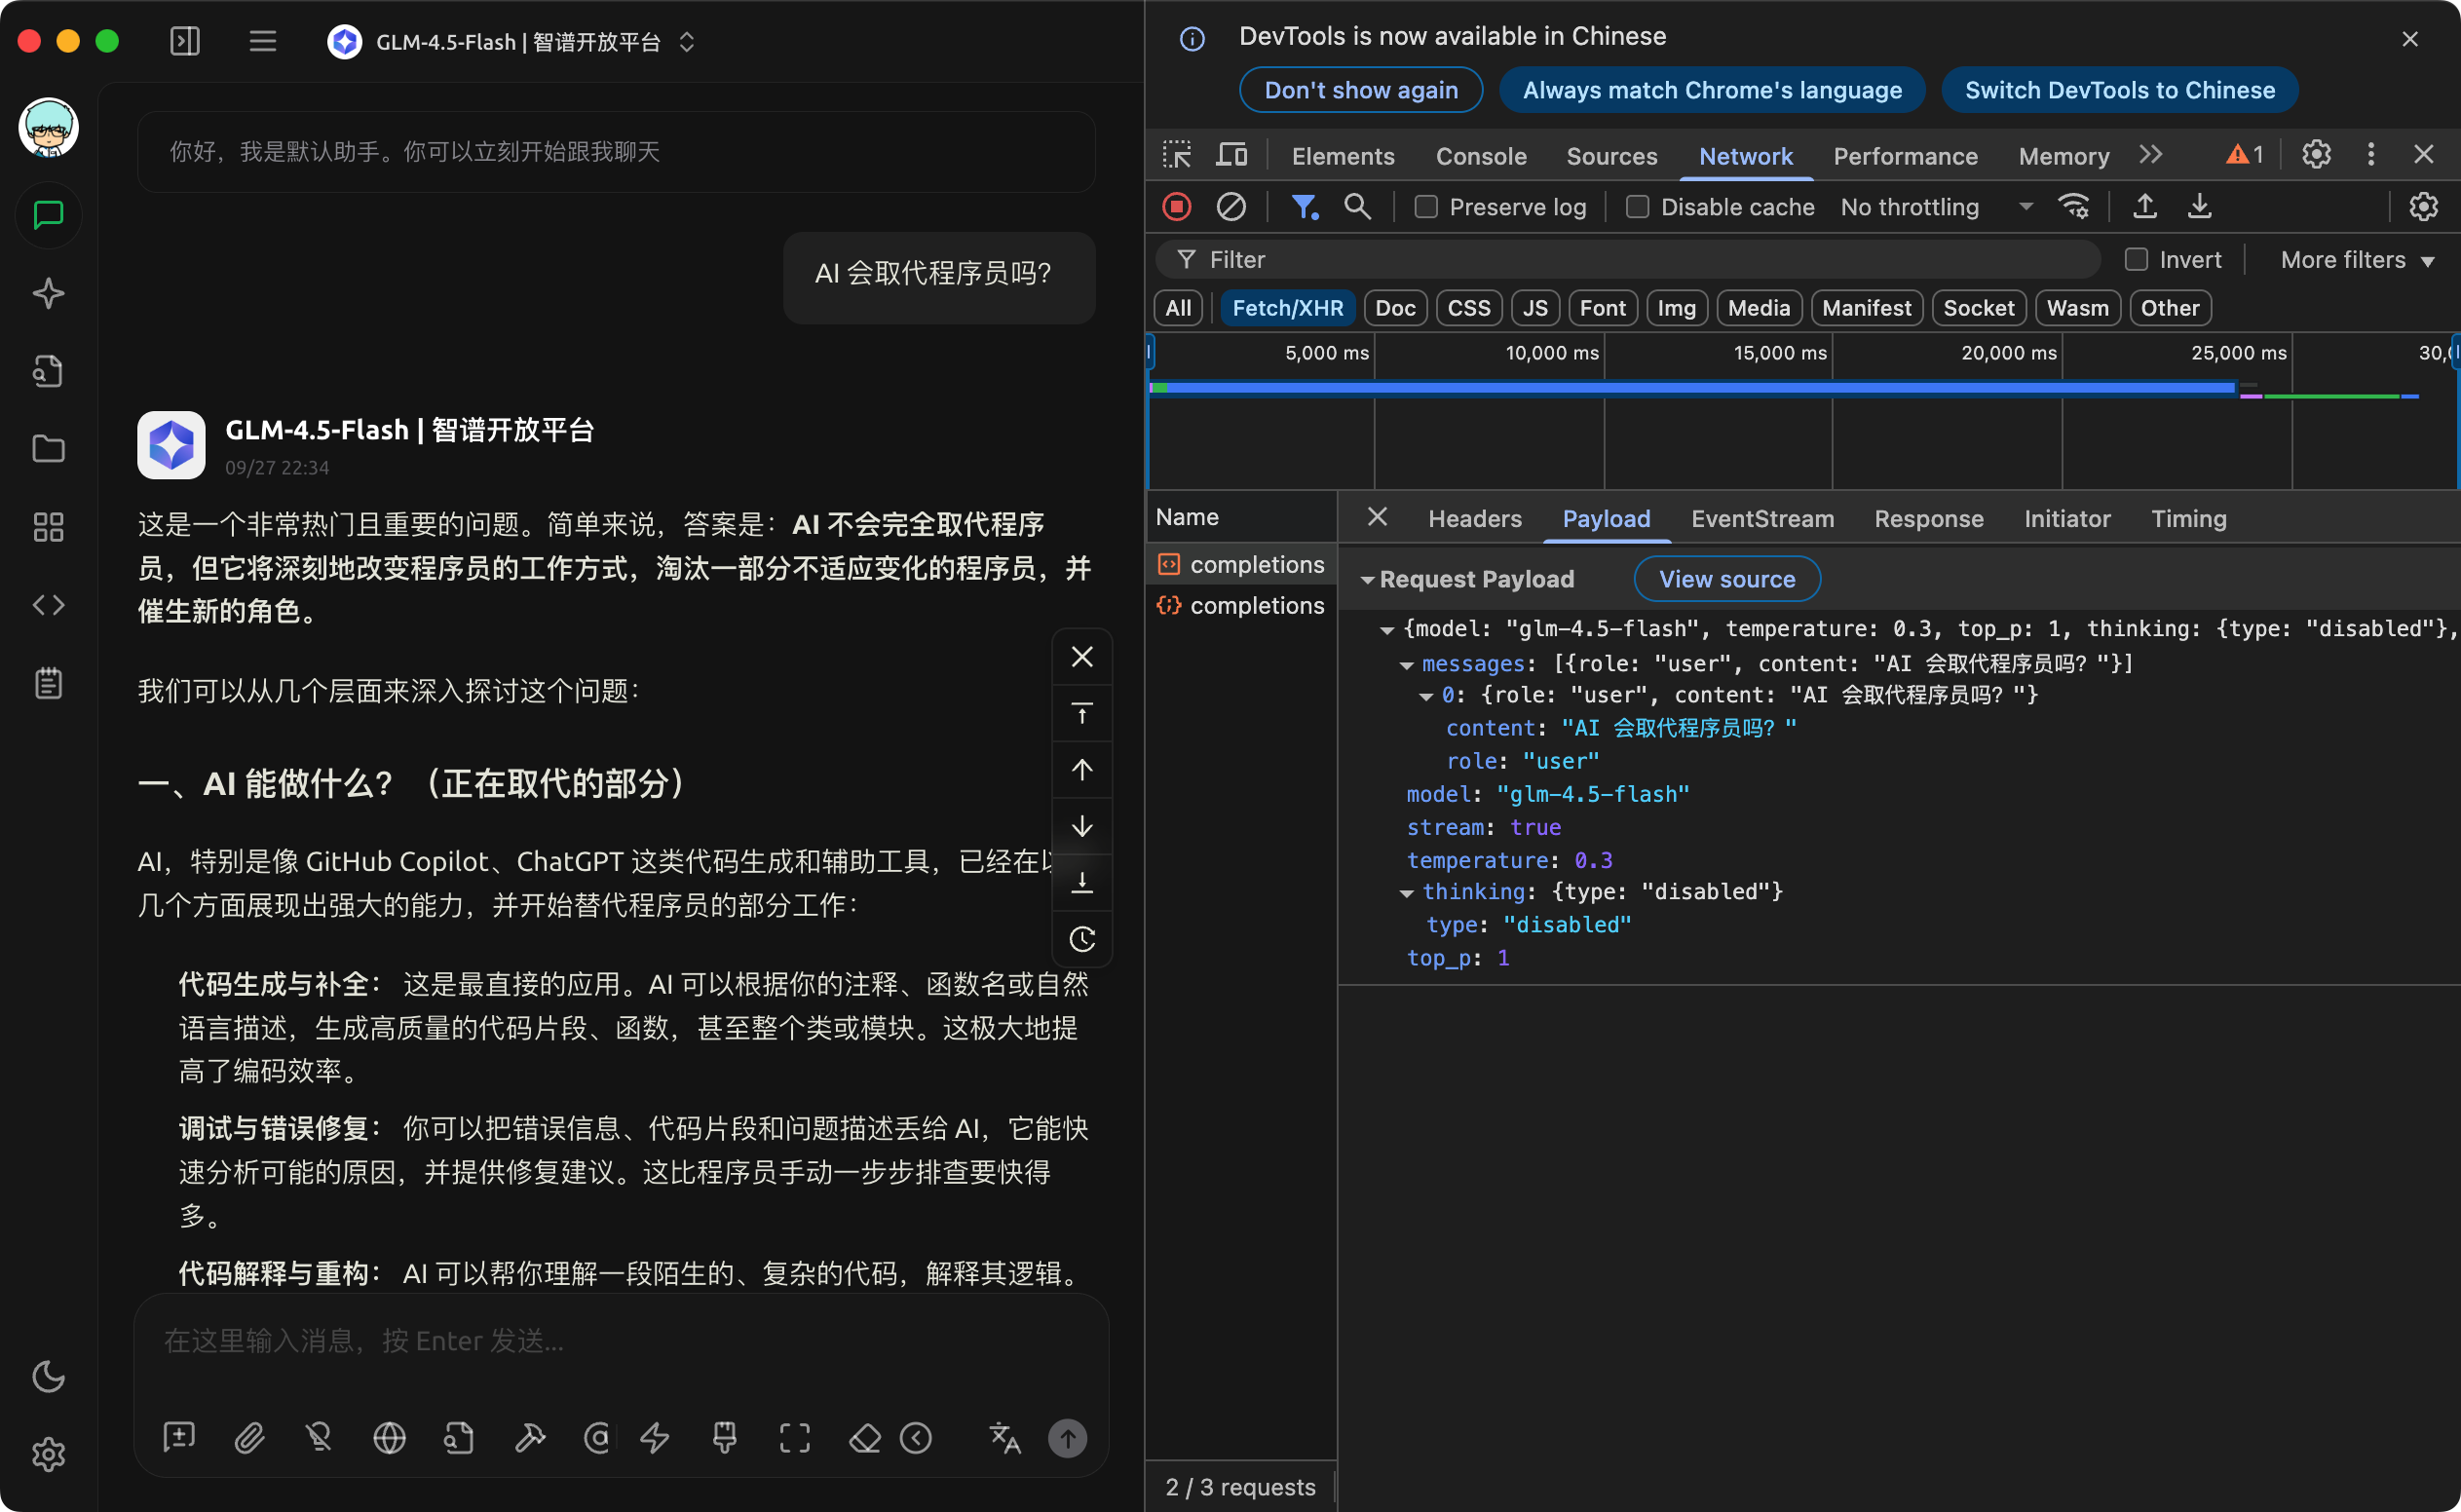This screenshot has height=1512, width=2461.
Task: Switch to the Memory tab
Action: pyautogui.click(x=2063, y=156)
